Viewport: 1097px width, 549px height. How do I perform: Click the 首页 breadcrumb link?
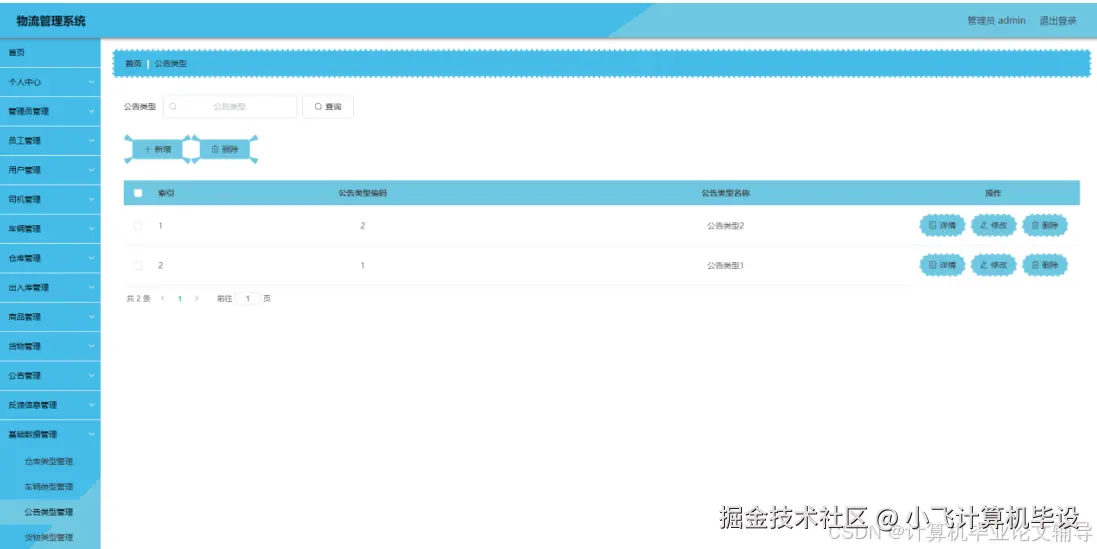click(x=133, y=64)
